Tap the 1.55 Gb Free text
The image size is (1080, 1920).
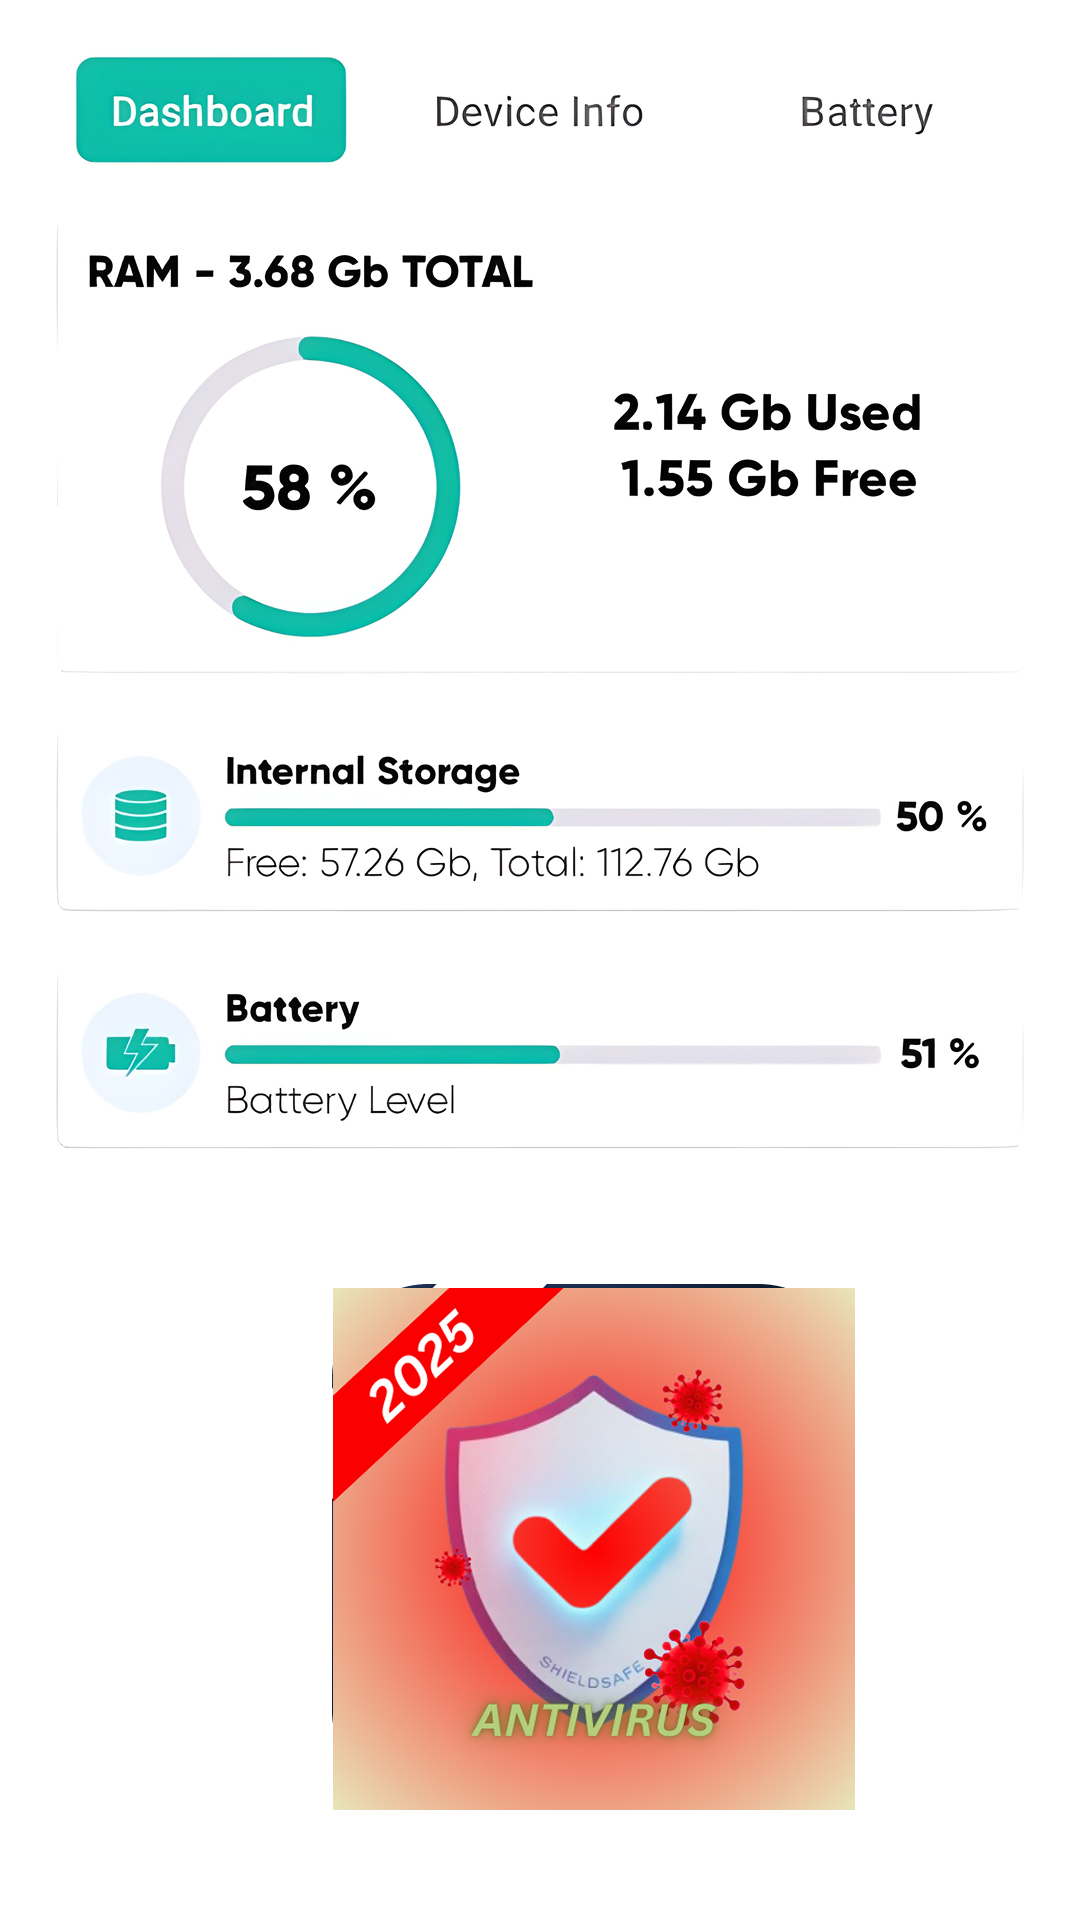(x=768, y=479)
